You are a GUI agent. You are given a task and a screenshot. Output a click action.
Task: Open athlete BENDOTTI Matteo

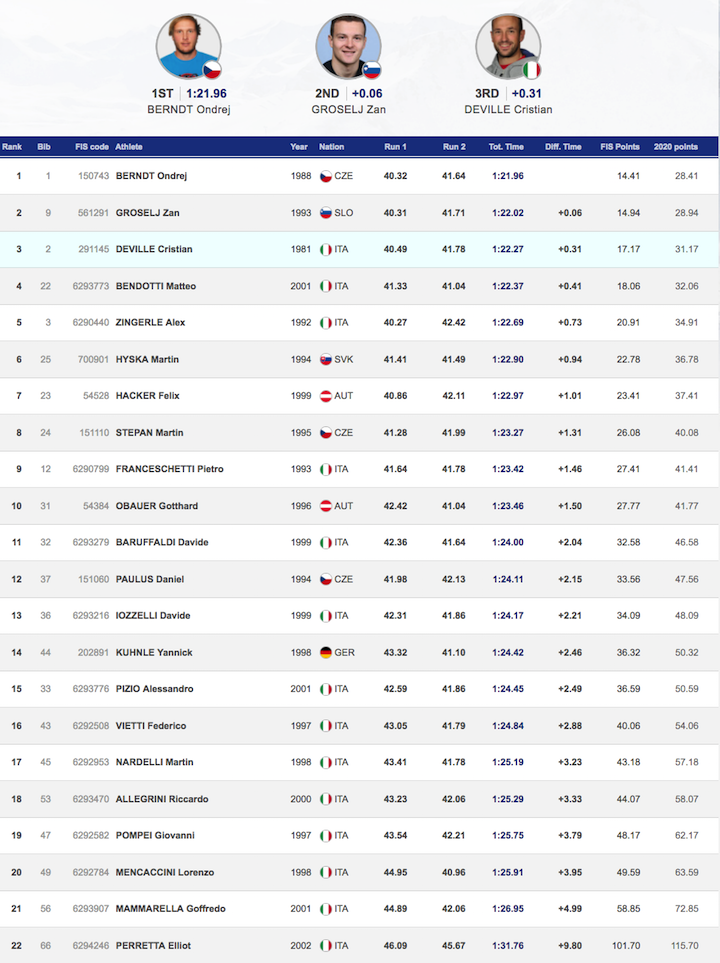[x=156, y=286]
